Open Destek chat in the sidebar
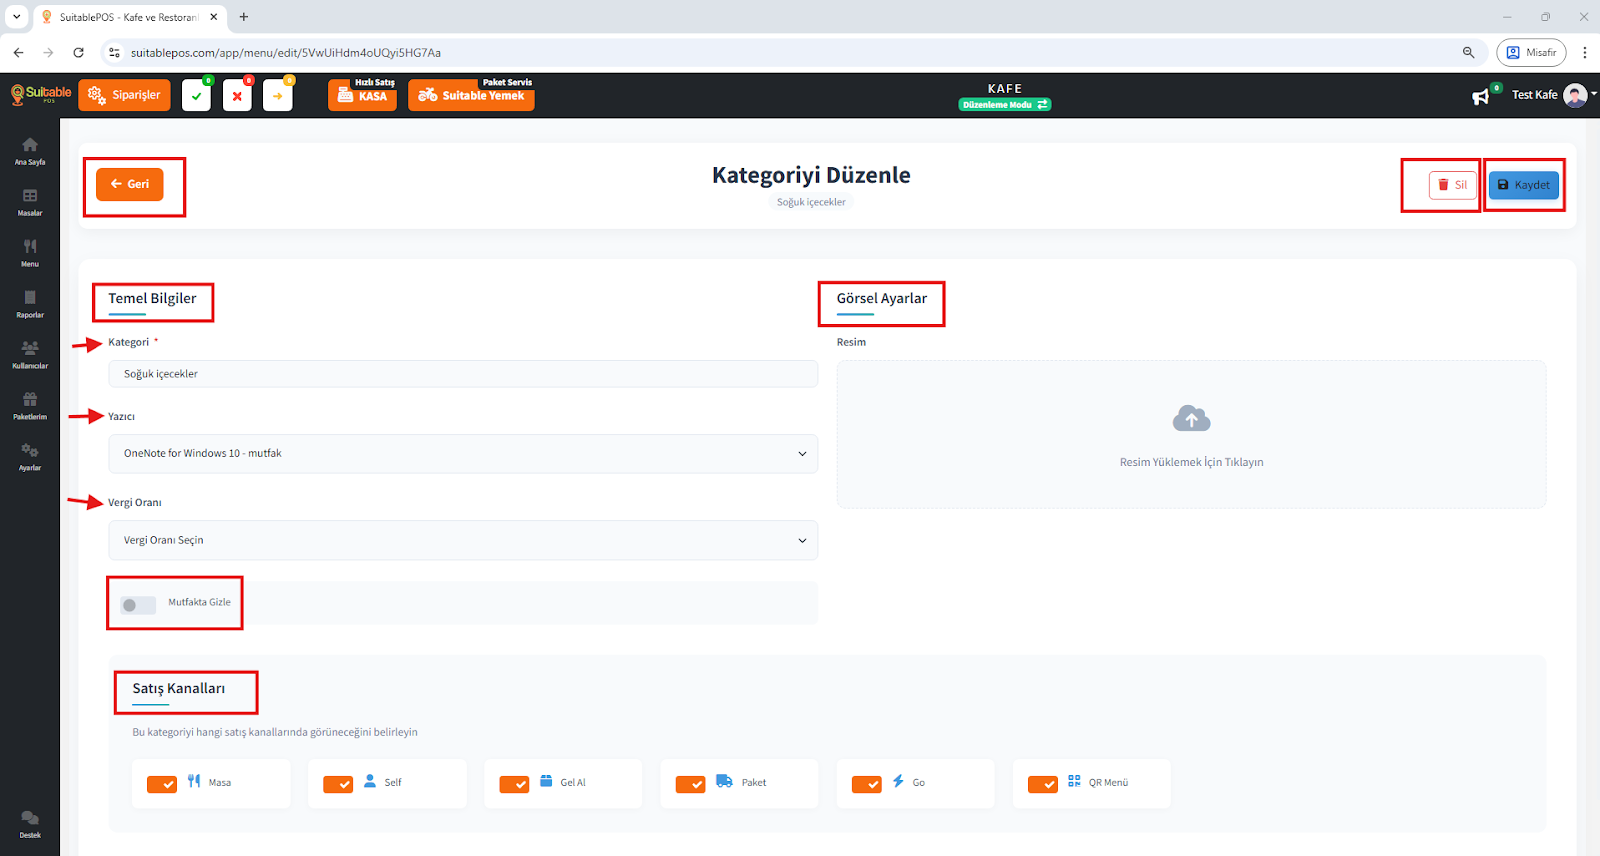 30,824
